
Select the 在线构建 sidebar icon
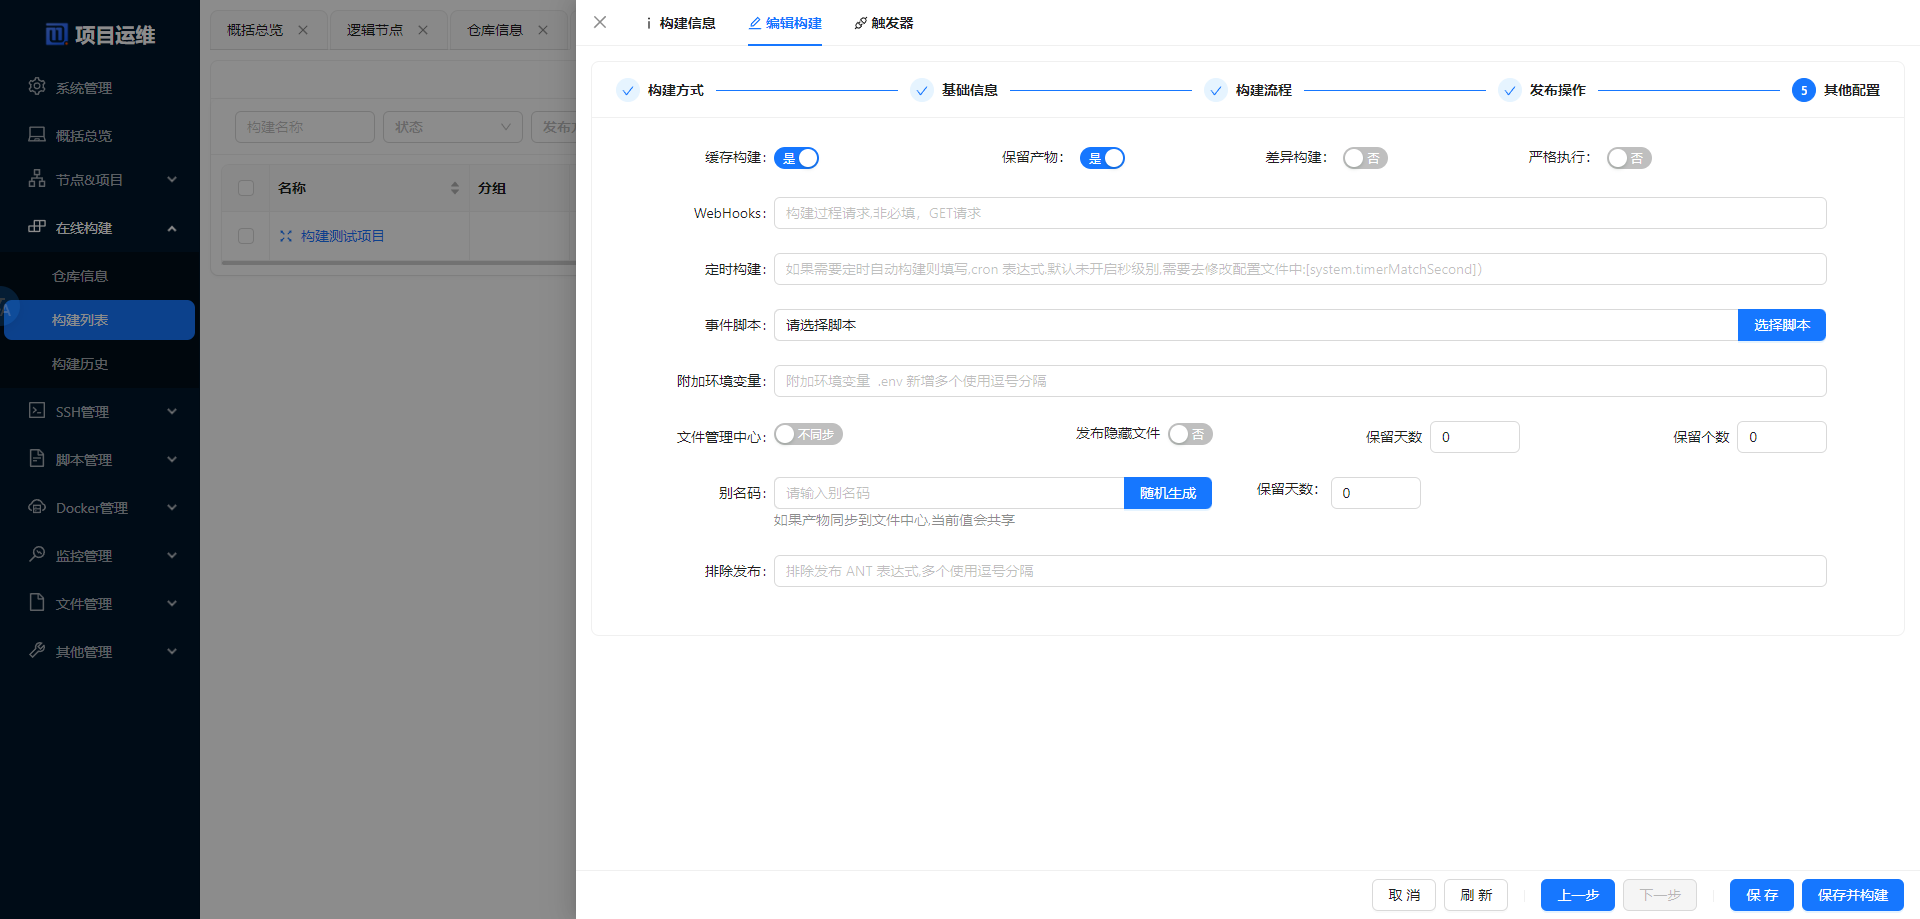(36, 227)
